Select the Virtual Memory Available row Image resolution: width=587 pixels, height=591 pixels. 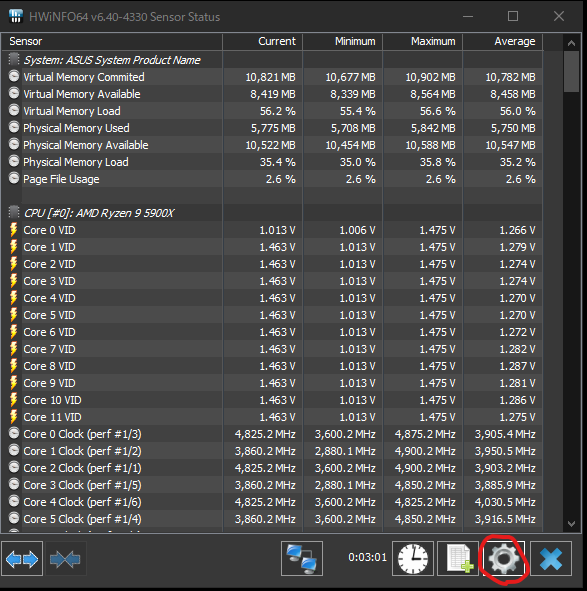pyautogui.click(x=272, y=94)
